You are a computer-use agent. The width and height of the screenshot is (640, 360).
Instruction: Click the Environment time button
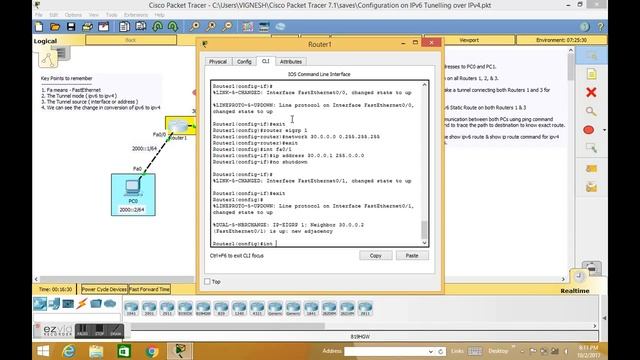(x=561, y=40)
